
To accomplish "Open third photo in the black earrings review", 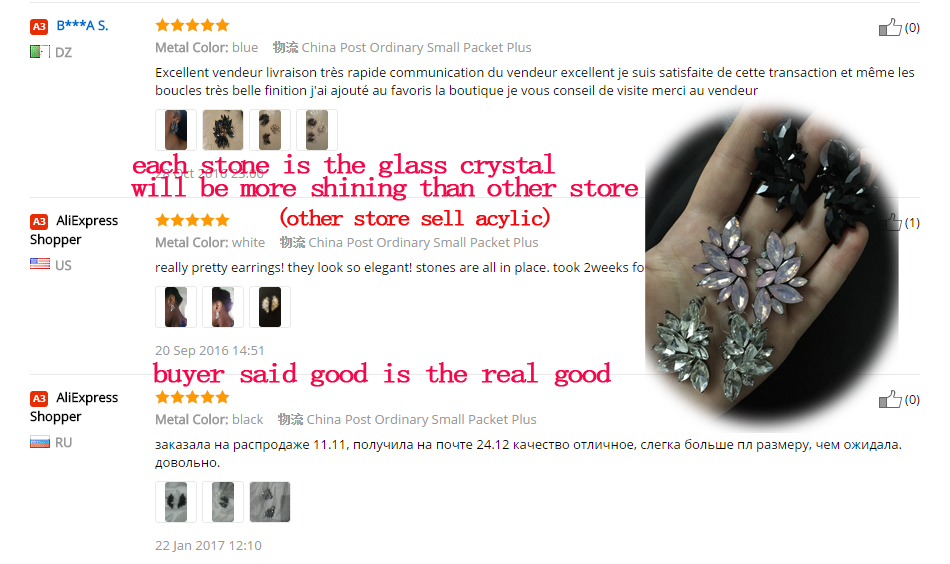I will 270,502.
